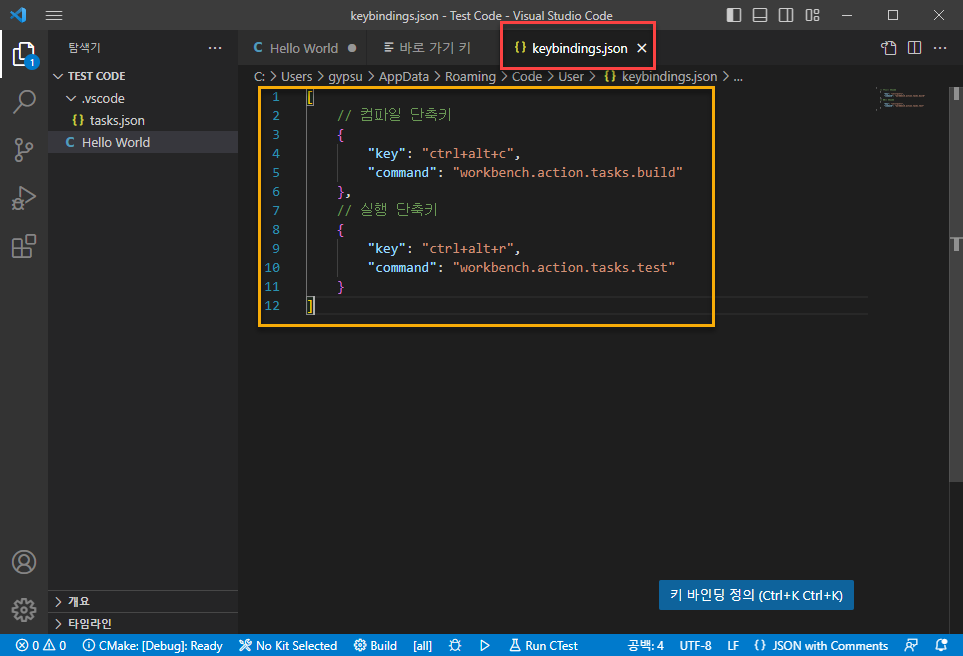Click the feedback icon in status bar
Viewport: 963px width, 656px height.
click(911, 646)
